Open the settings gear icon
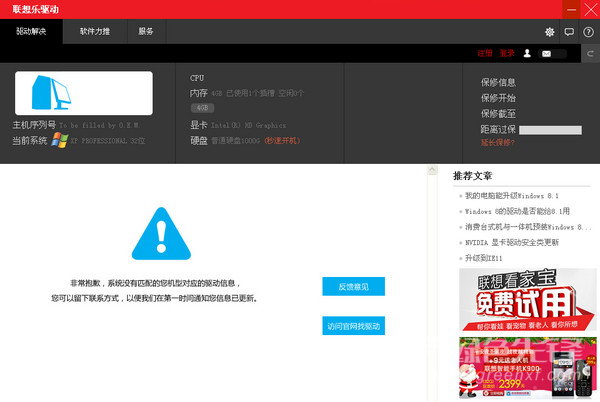 549,32
